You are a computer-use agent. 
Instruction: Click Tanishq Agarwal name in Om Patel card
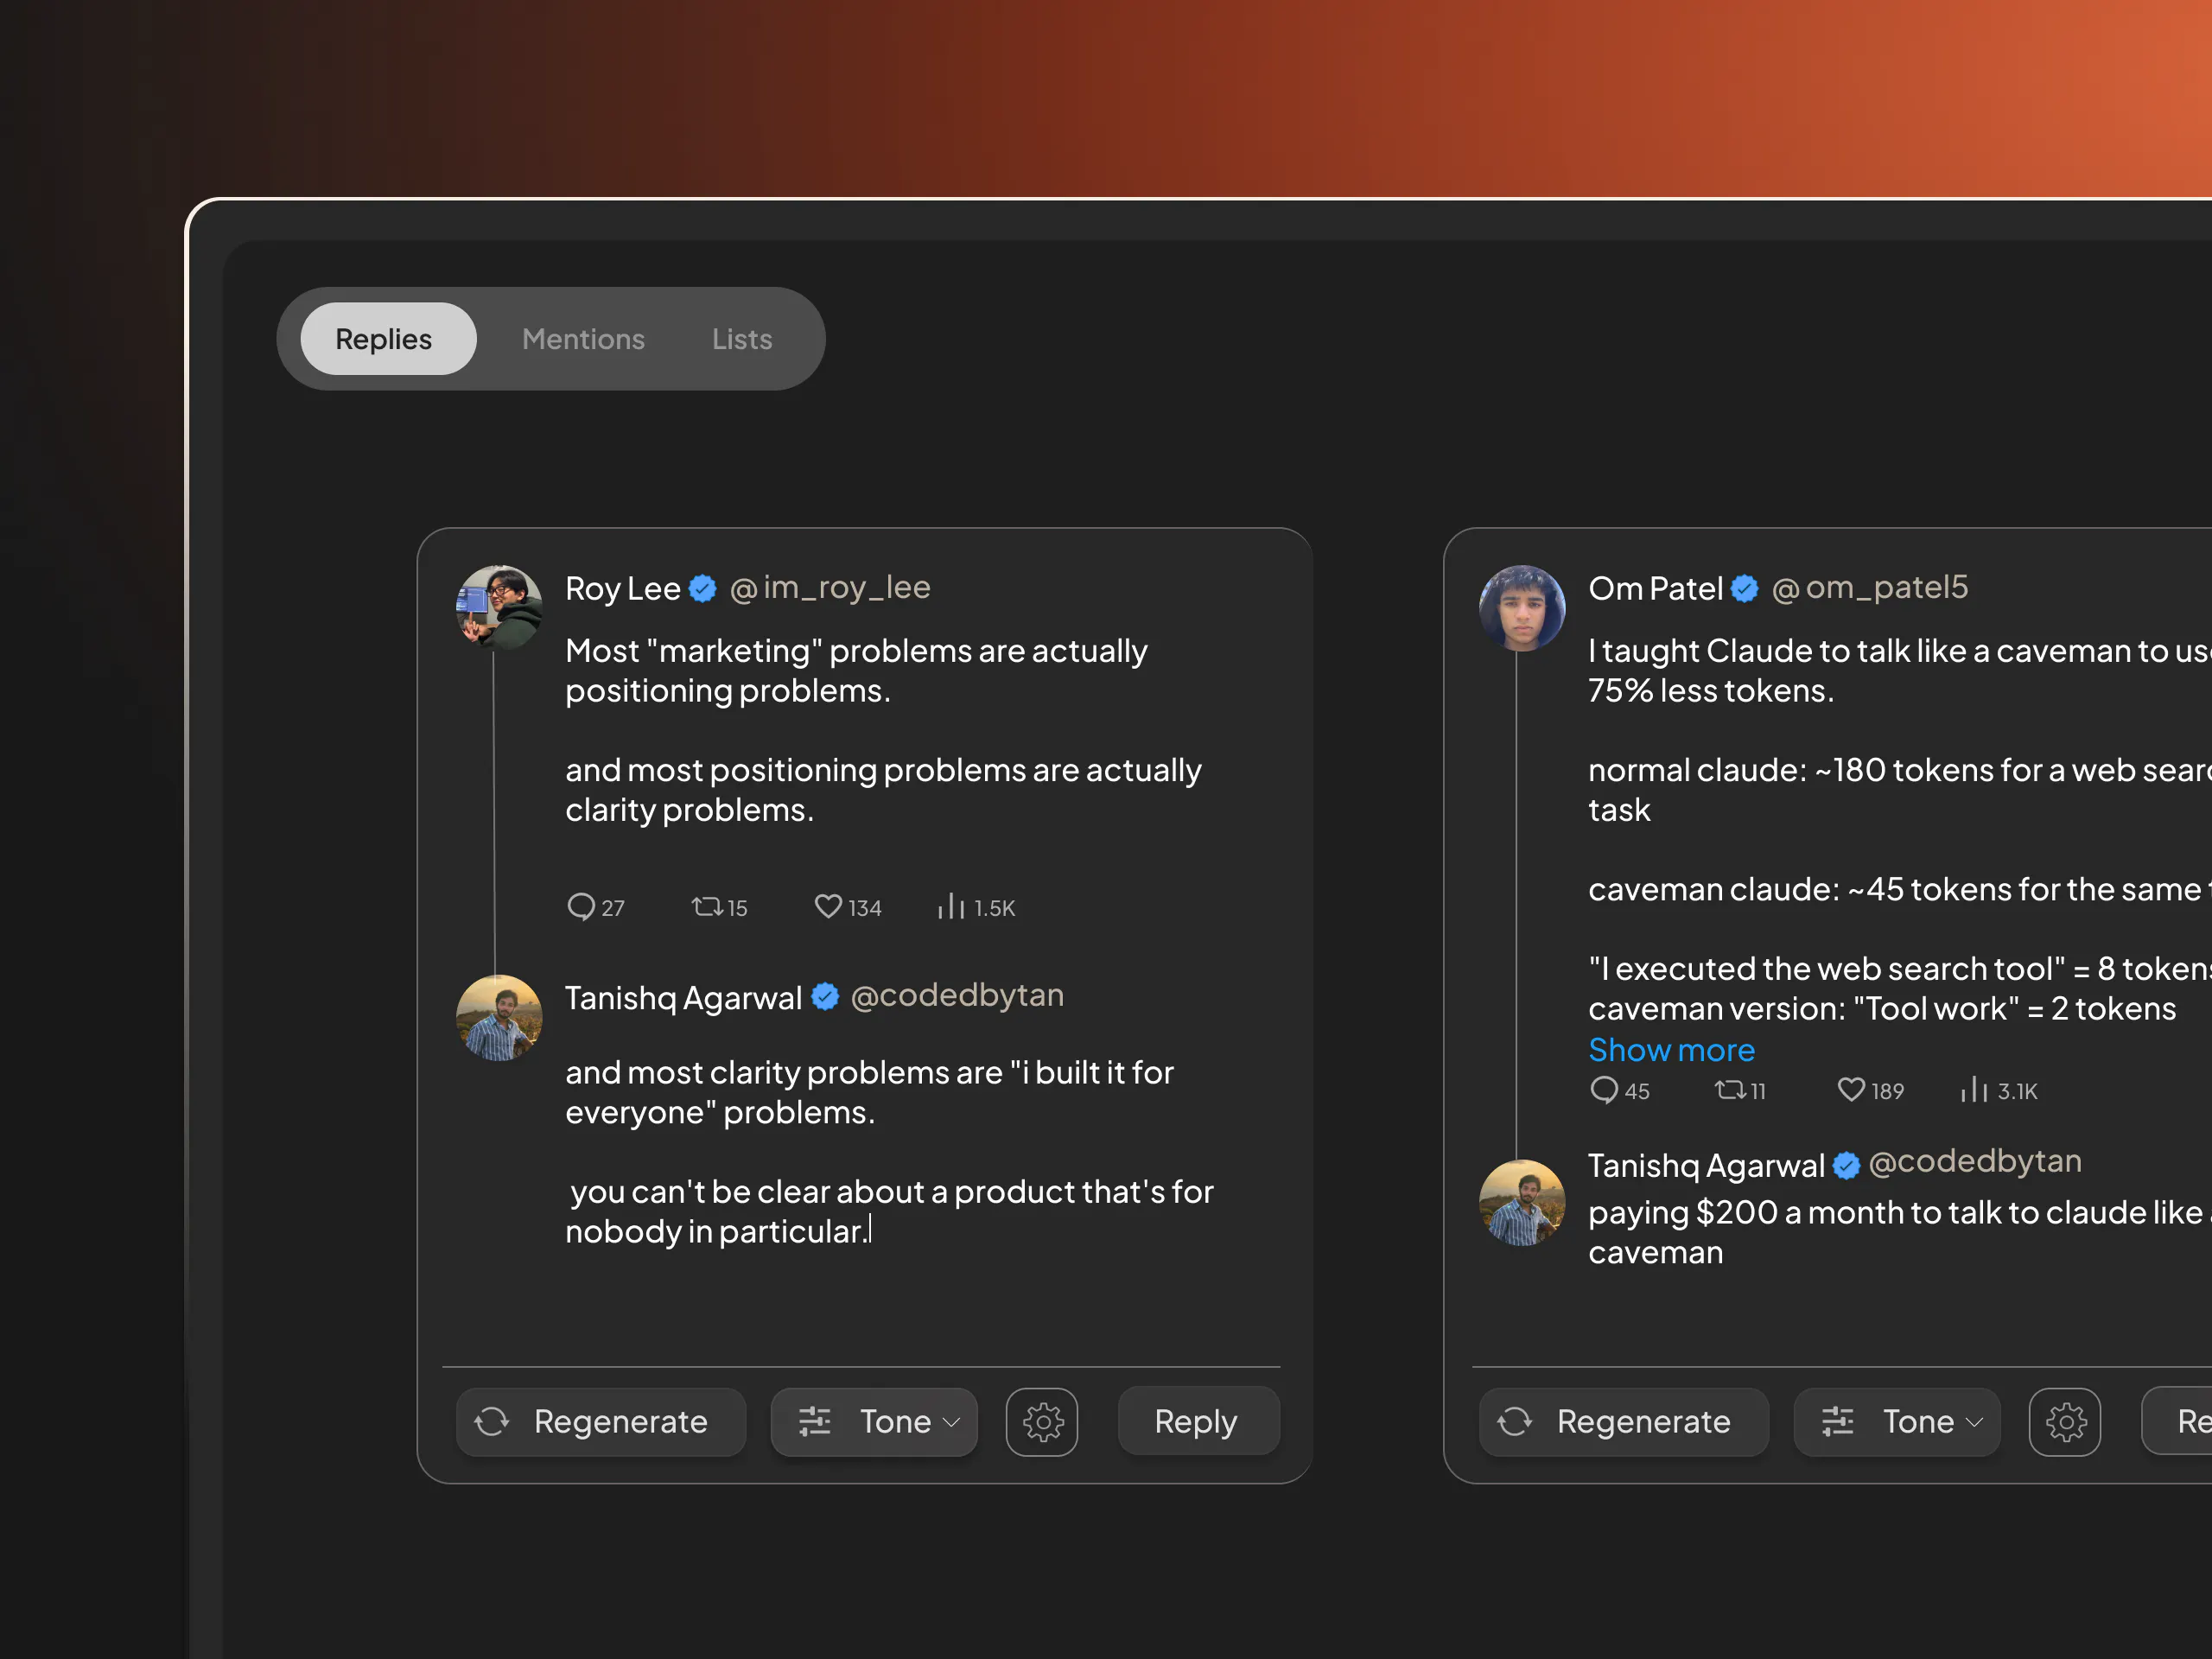coord(1706,1166)
